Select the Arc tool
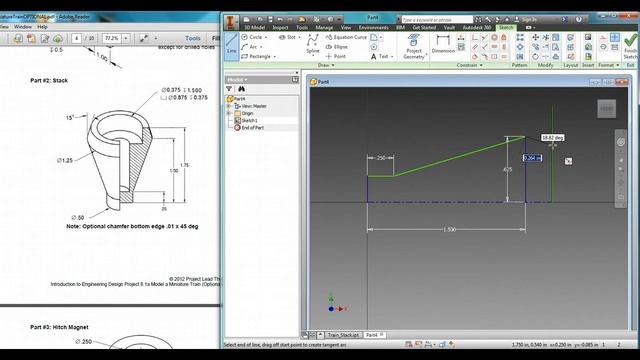Image resolution: width=640 pixels, height=360 pixels. coord(249,47)
